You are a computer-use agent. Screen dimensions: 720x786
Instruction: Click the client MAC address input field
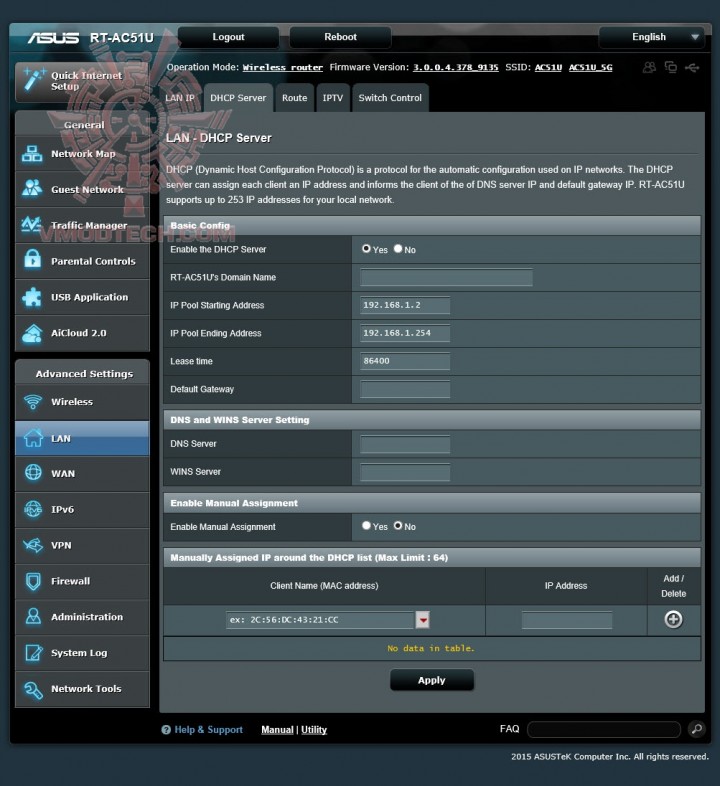(x=320, y=620)
